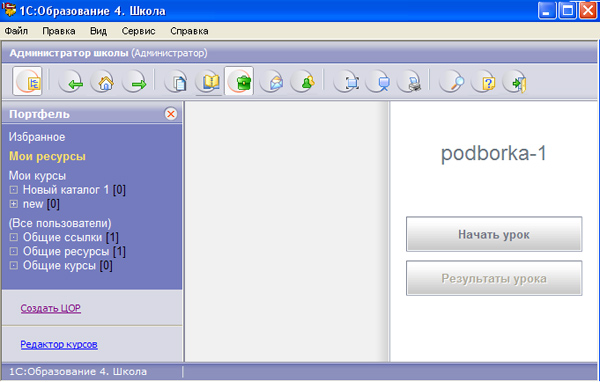
Task: Close the Портфель panel
Action: pyautogui.click(x=171, y=114)
